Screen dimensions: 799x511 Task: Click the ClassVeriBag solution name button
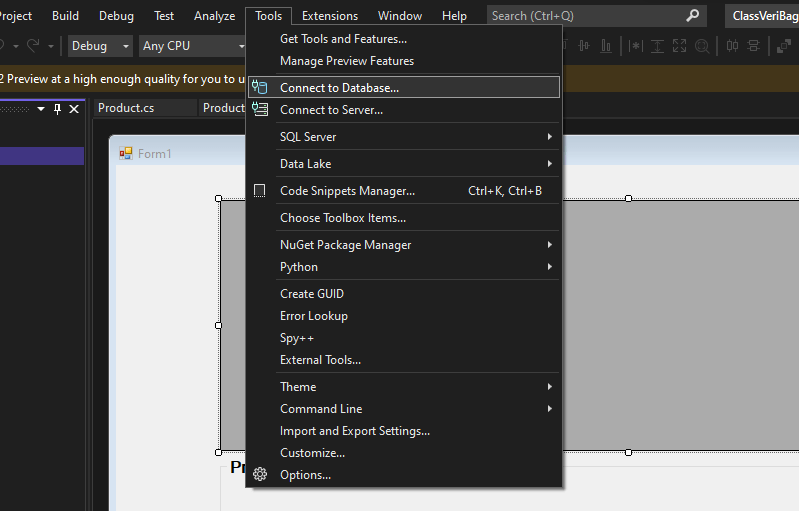point(762,16)
